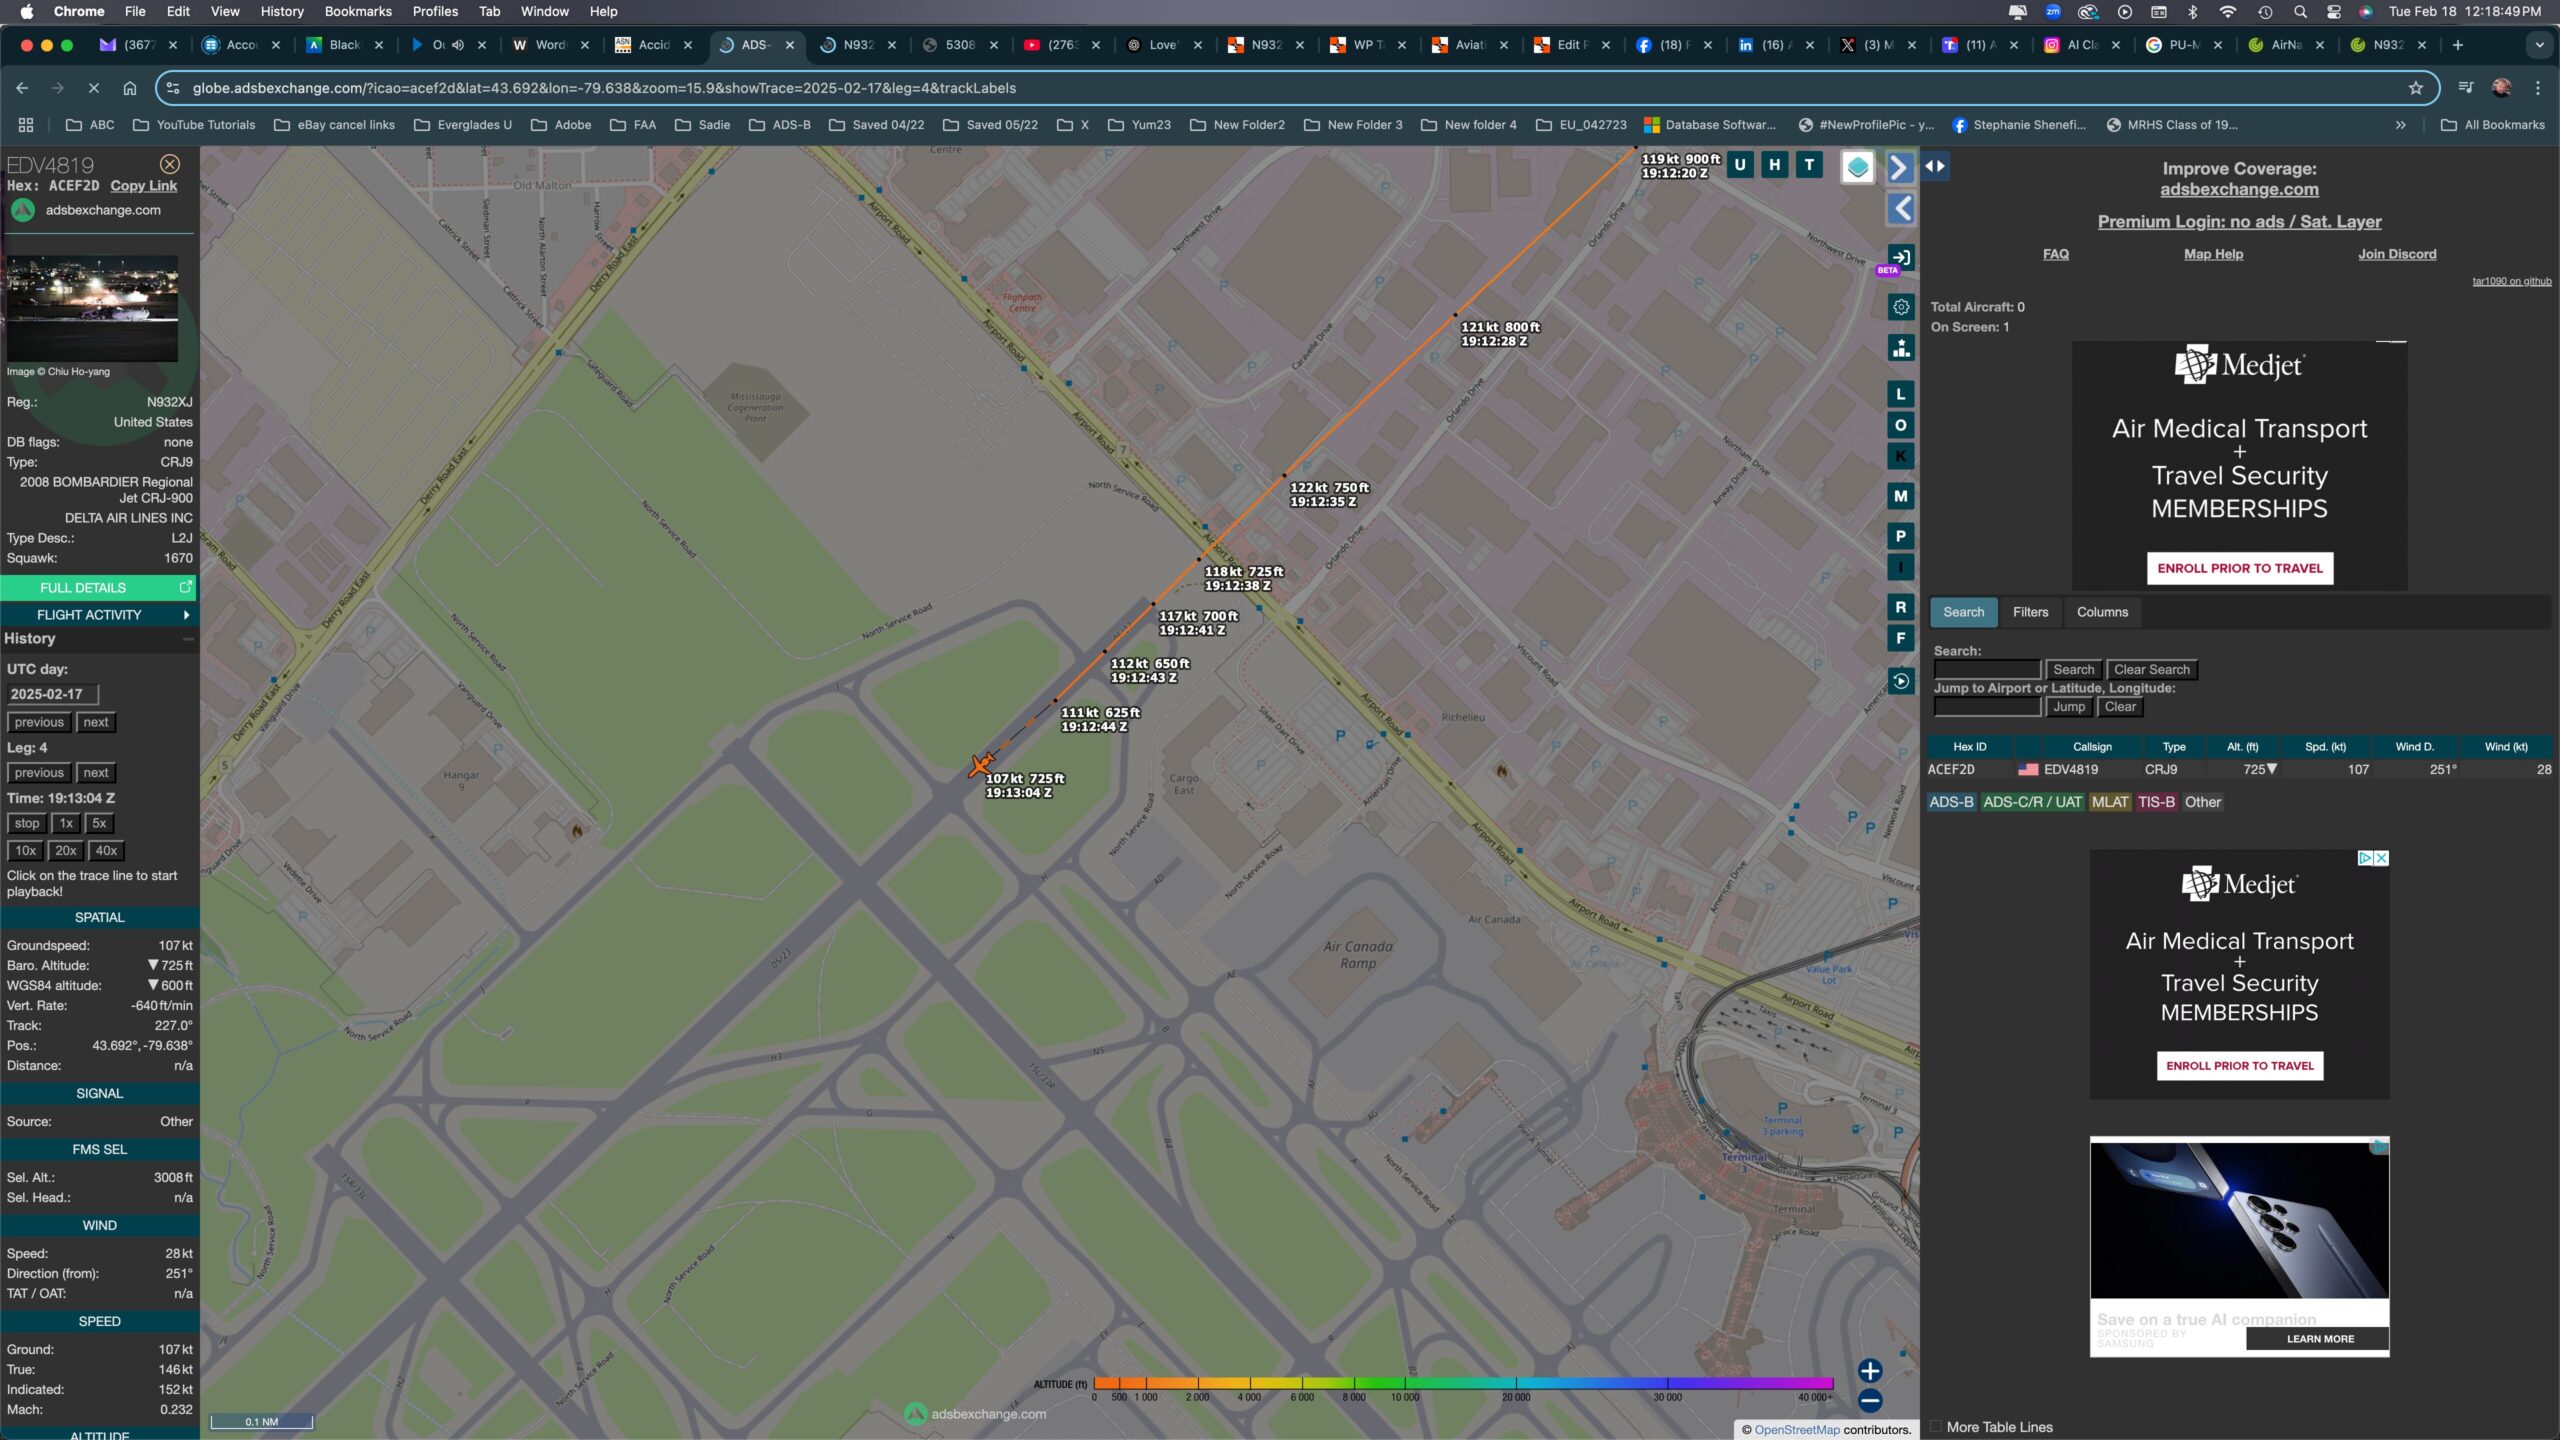The height and width of the screenshot is (1440, 2560).
Task: Open FULL DETAILS button
Action: click(x=98, y=588)
